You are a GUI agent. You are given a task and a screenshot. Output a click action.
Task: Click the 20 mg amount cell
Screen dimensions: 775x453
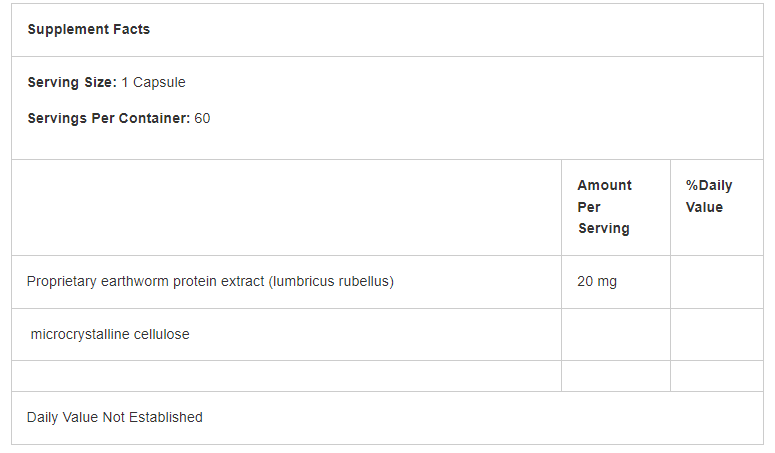pos(597,281)
